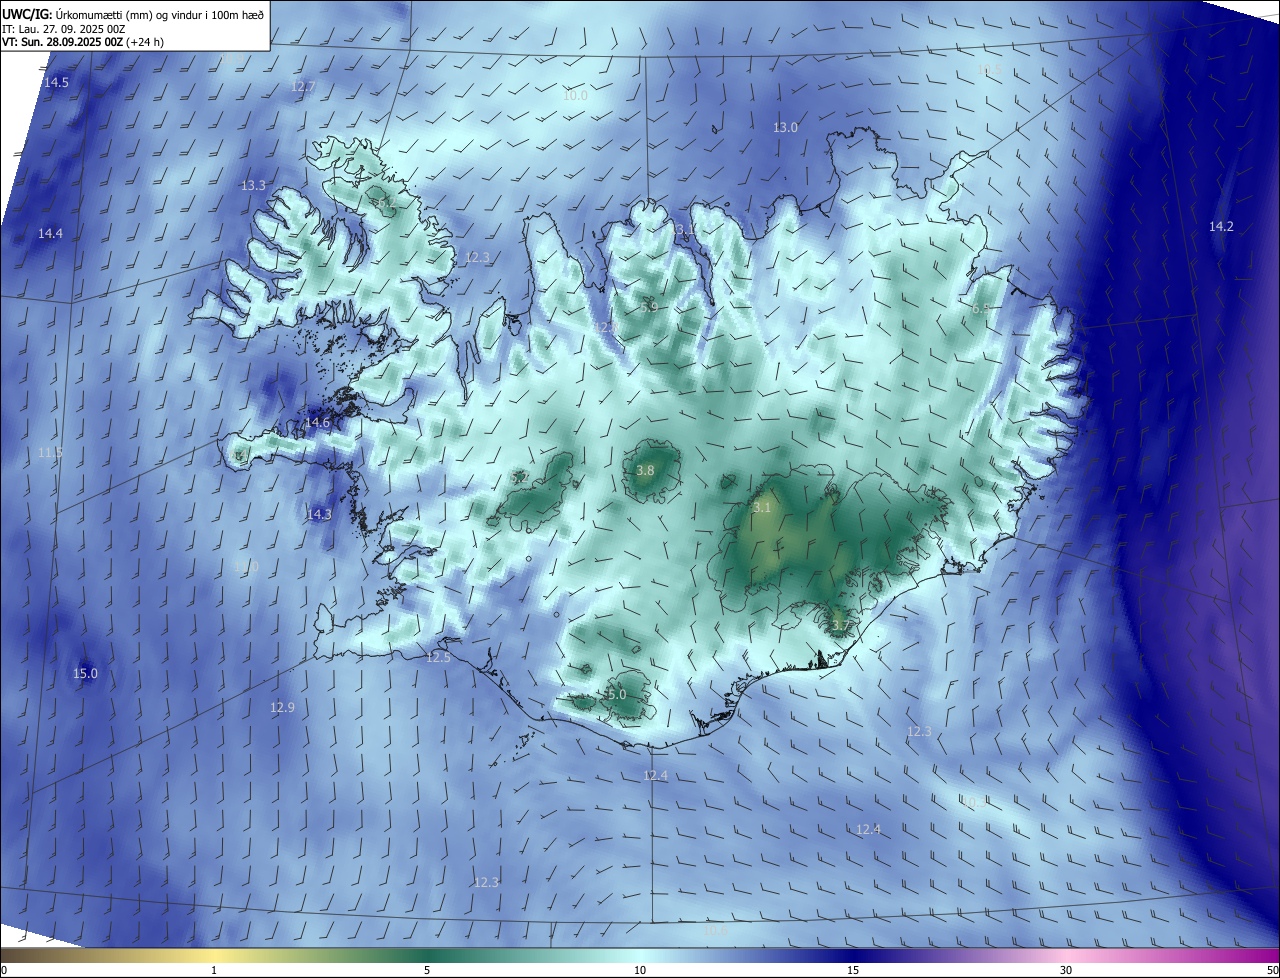Click the 13.0 value label
The height and width of the screenshot is (978, 1280).
pyautogui.click(x=786, y=128)
